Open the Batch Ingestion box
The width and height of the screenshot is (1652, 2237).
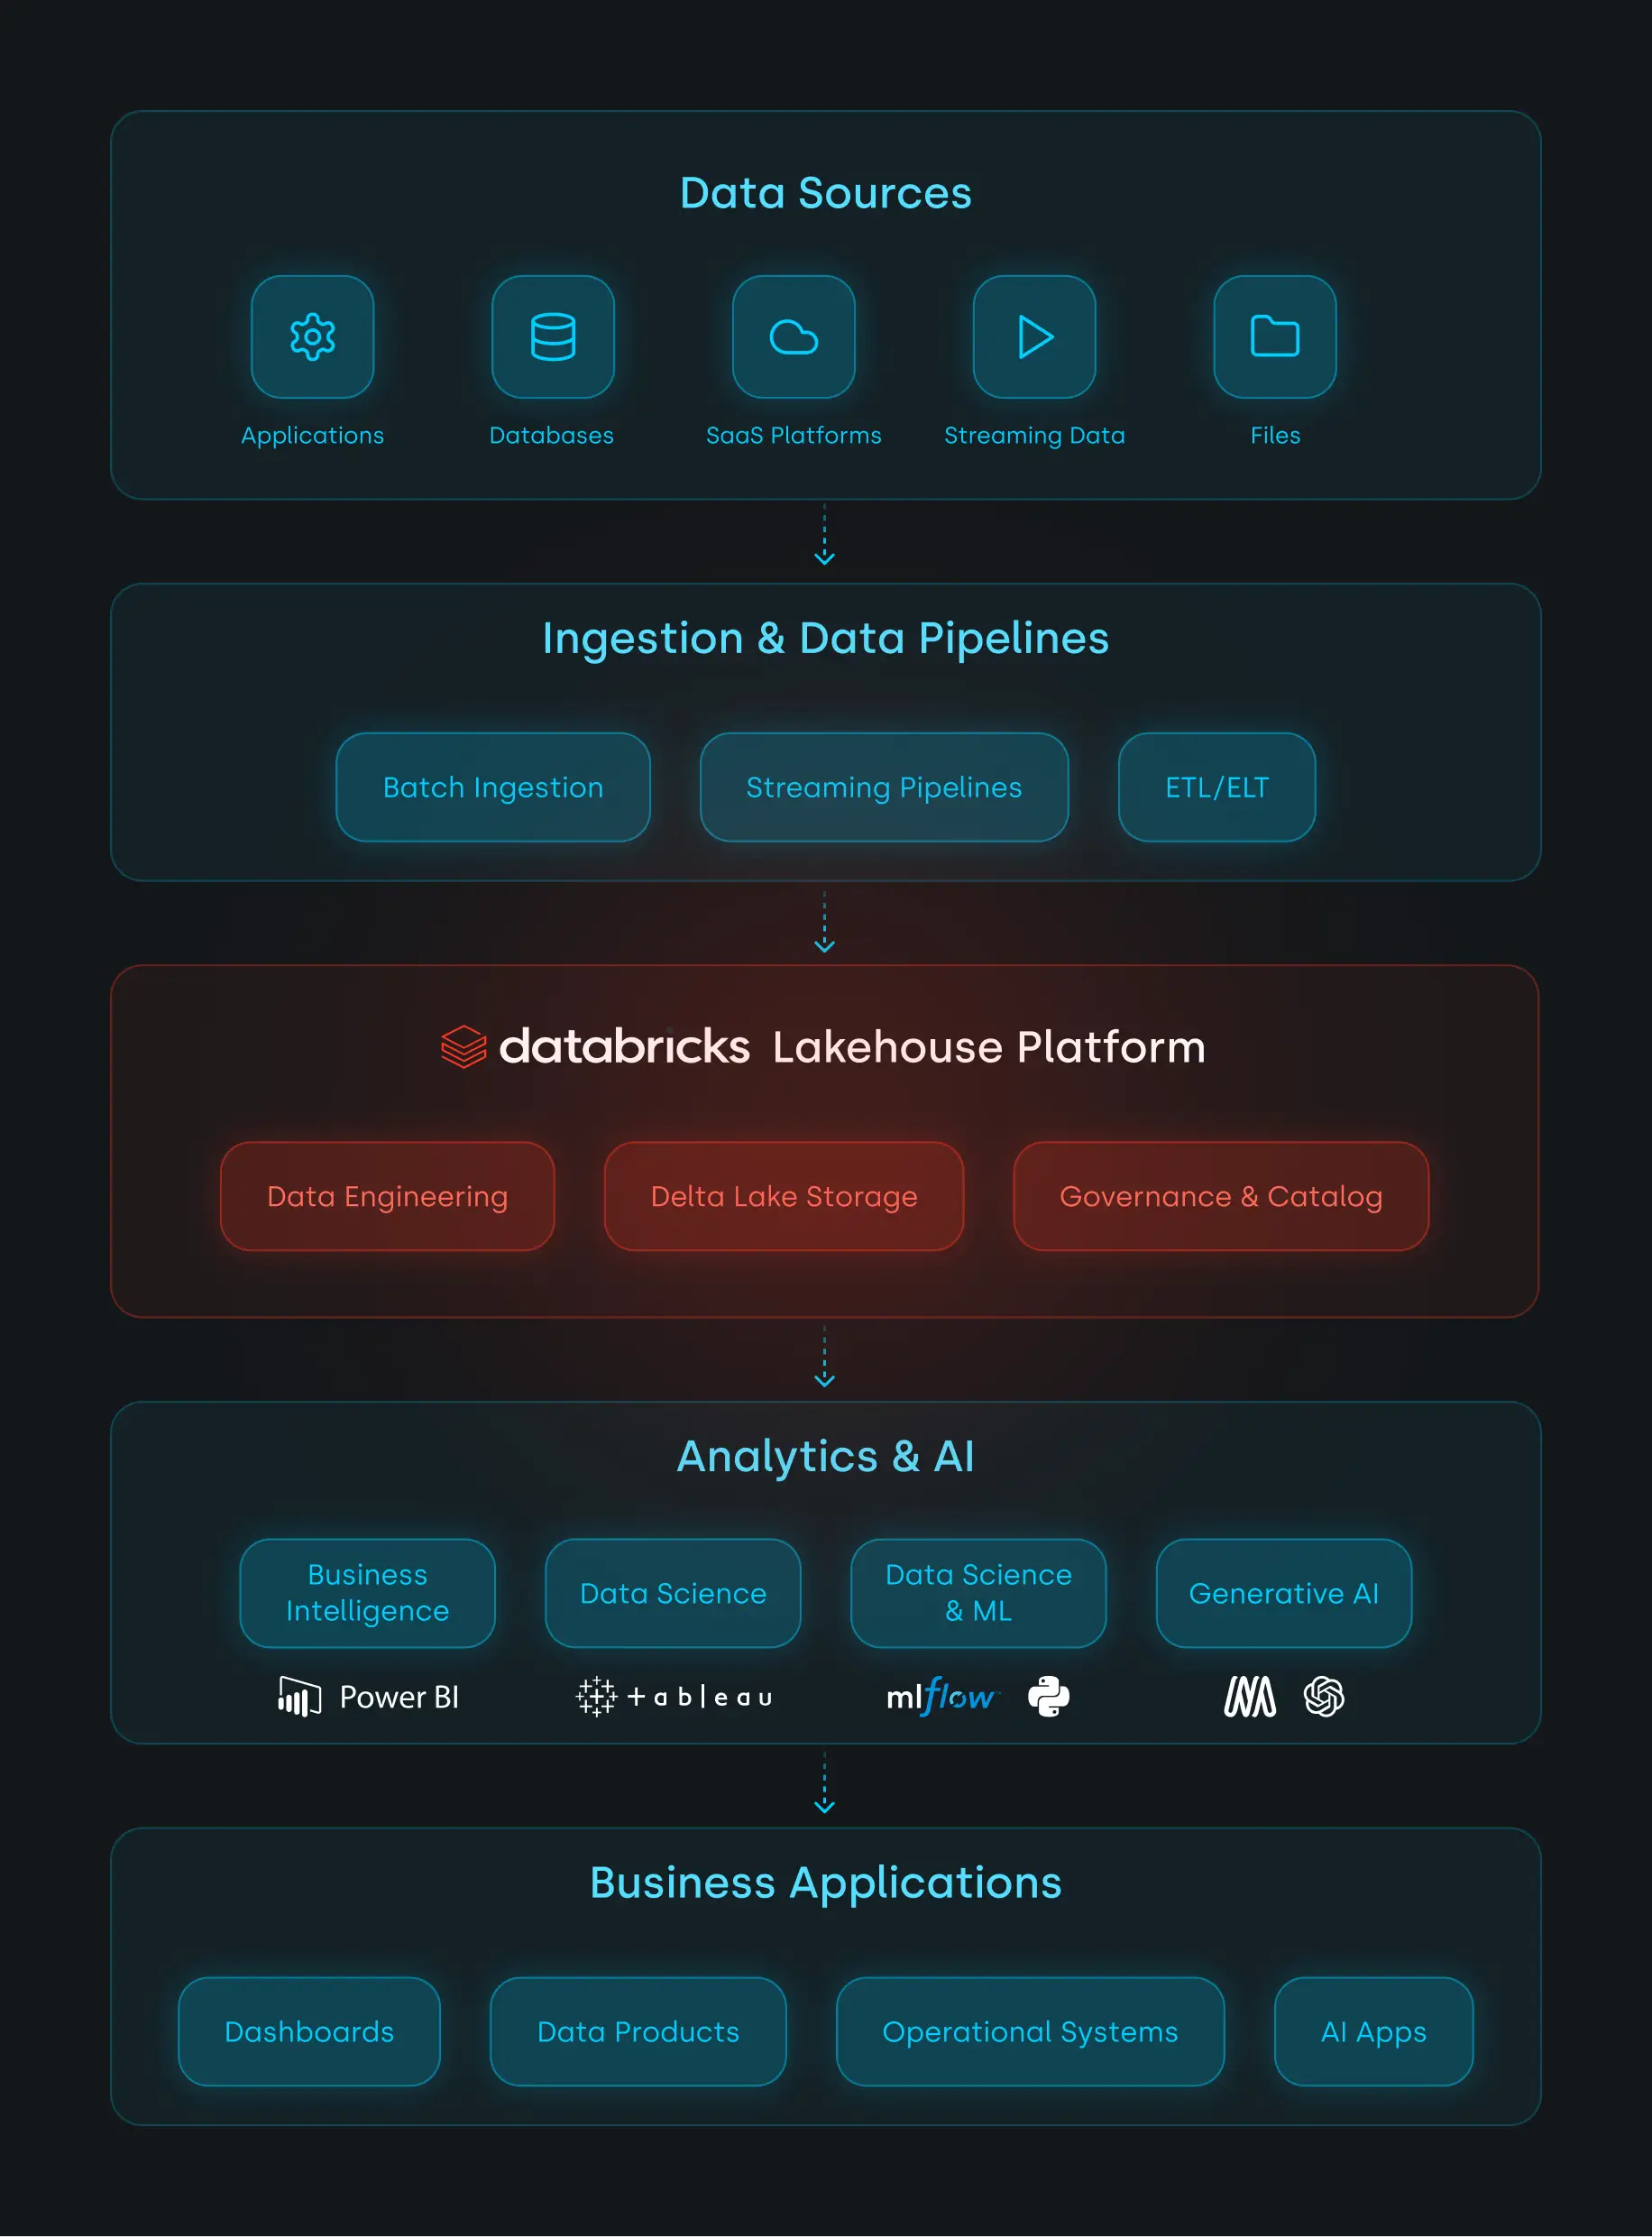pos(492,787)
